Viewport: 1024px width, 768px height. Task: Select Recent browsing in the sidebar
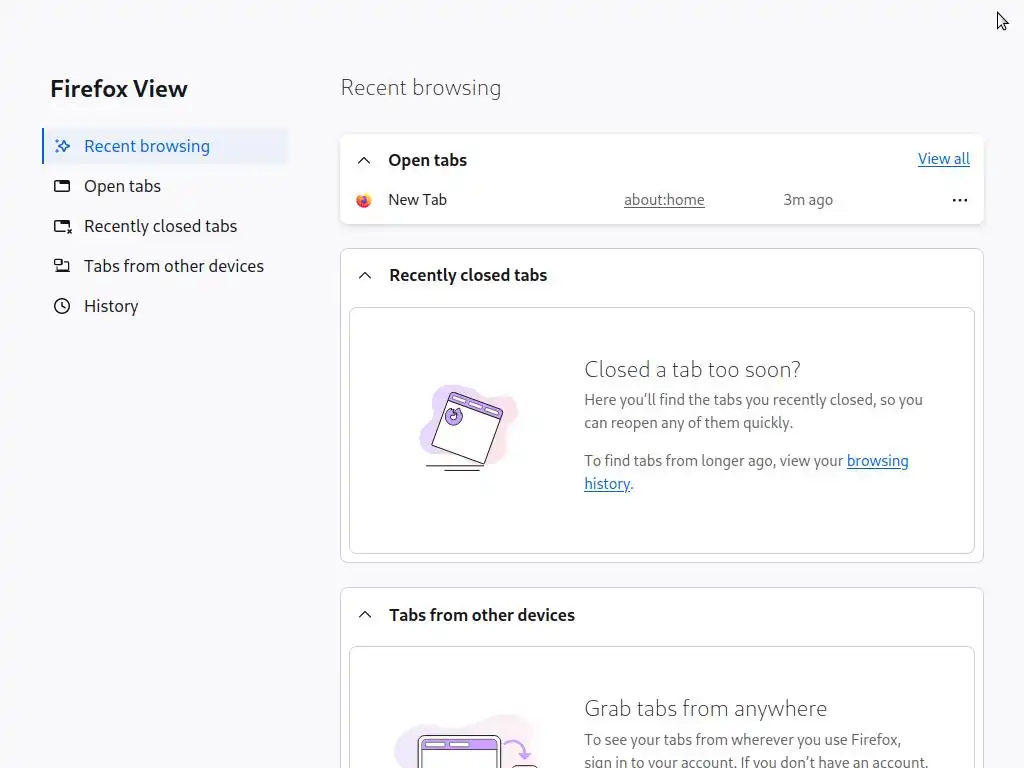pos(147,146)
